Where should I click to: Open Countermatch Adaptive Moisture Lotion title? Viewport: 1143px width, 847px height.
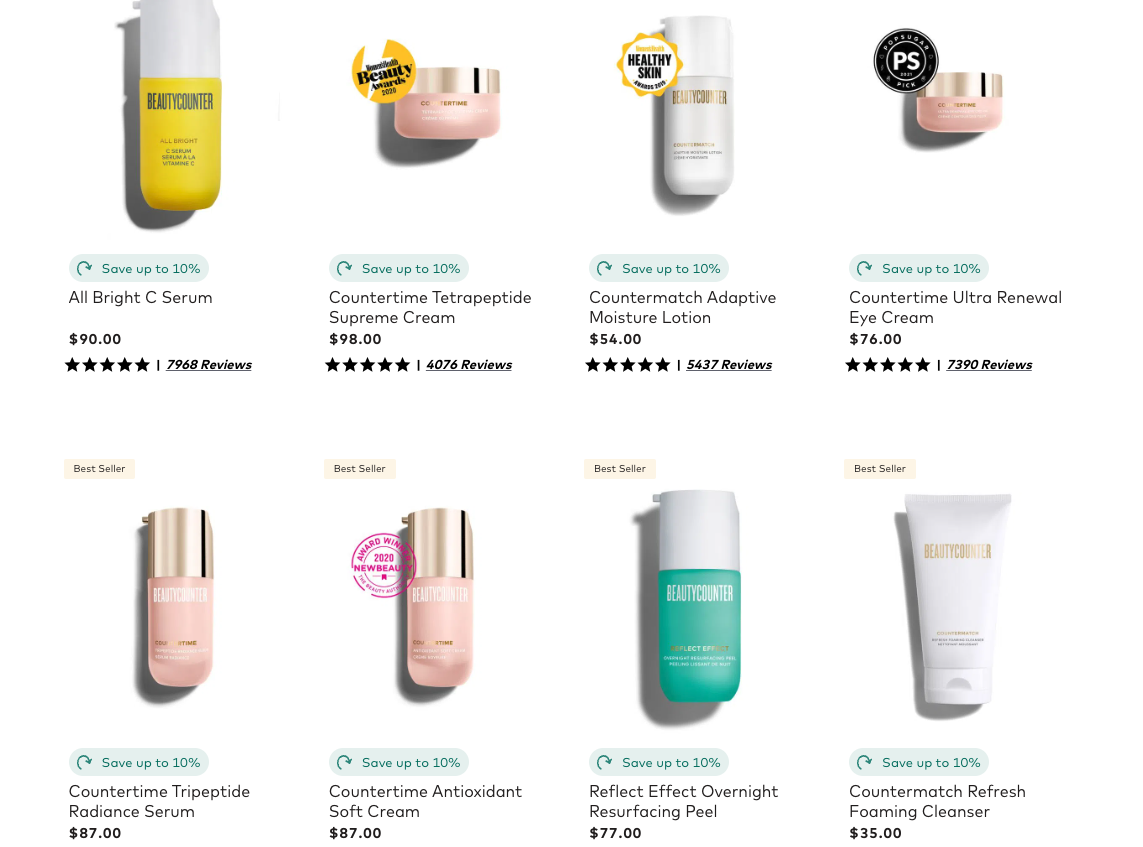pyautogui.click(x=682, y=308)
